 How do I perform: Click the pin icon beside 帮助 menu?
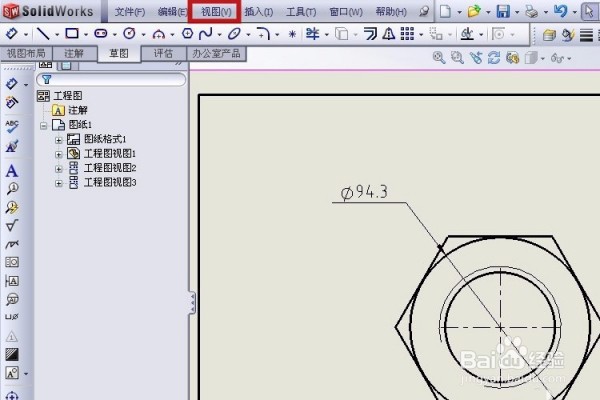pyautogui.click(x=424, y=12)
